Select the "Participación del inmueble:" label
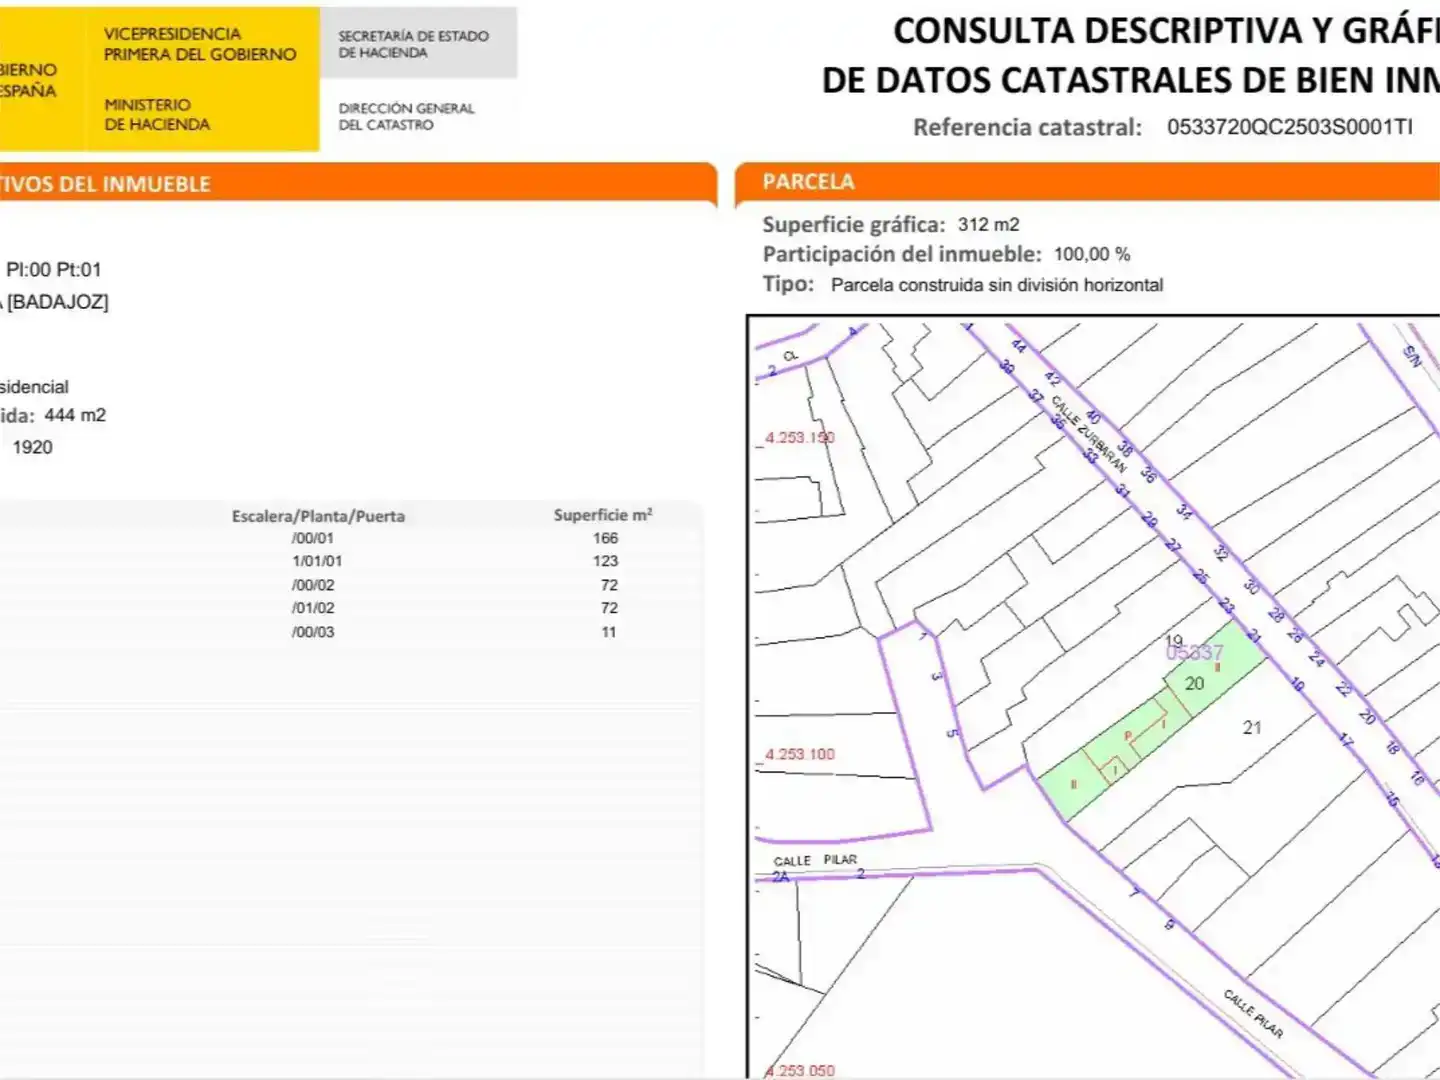The width and height of the screenshot is (1440, 1080). pos(902,254)
